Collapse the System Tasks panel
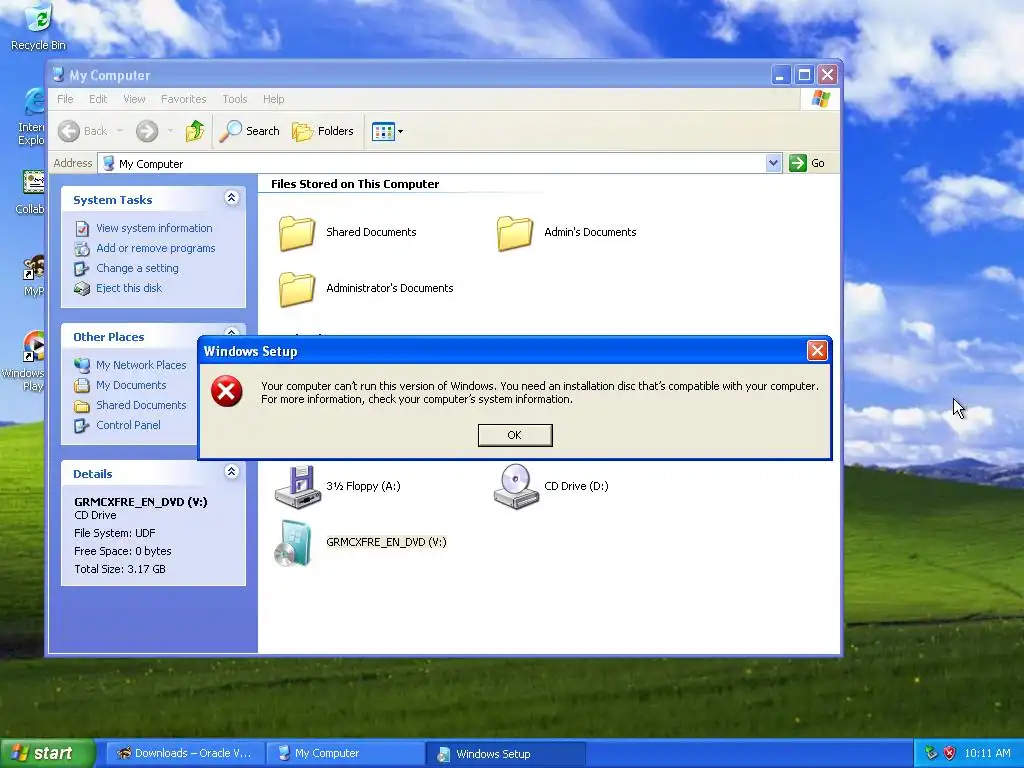Screen dimensions: 1024x768 pos(231,198)
